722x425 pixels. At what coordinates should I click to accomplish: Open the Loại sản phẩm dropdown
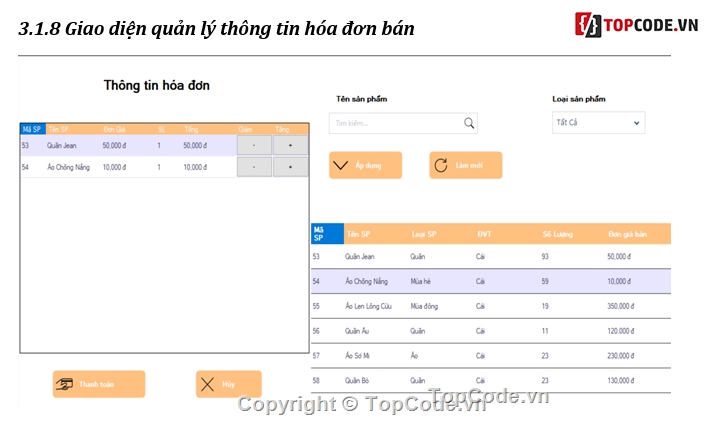(x=599, y=122)
